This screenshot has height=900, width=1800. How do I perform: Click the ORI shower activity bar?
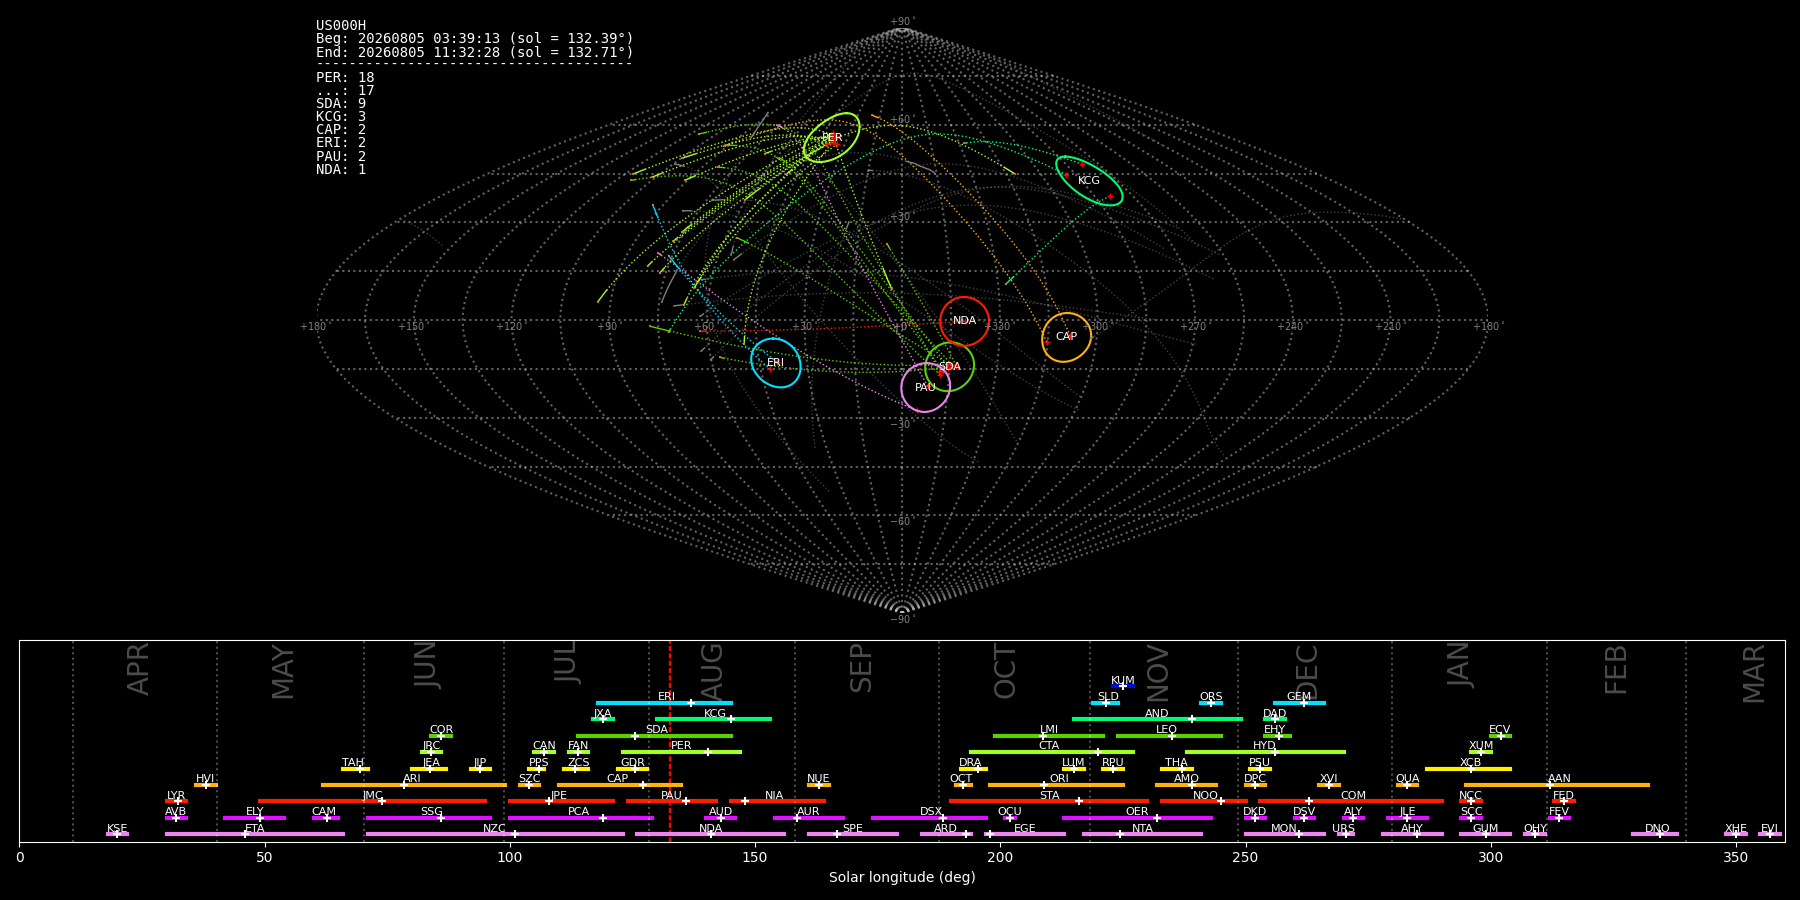1056,785
